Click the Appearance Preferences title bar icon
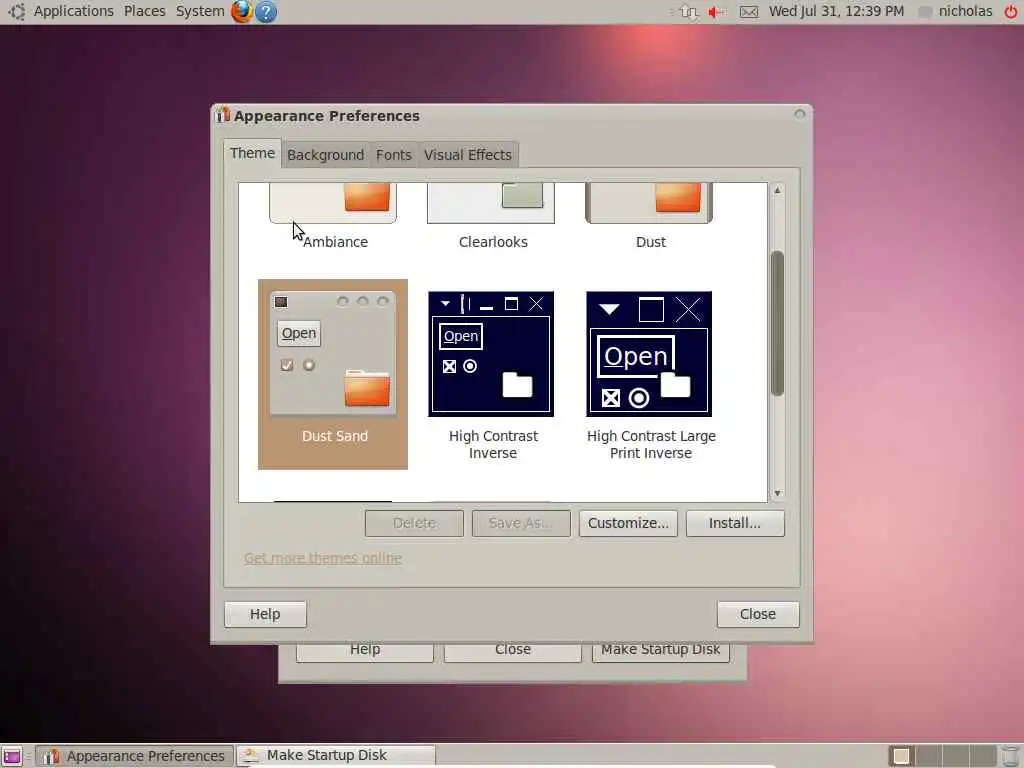Image resolution: width=1024 pixels, height=768 pixels. click(223, 115)
